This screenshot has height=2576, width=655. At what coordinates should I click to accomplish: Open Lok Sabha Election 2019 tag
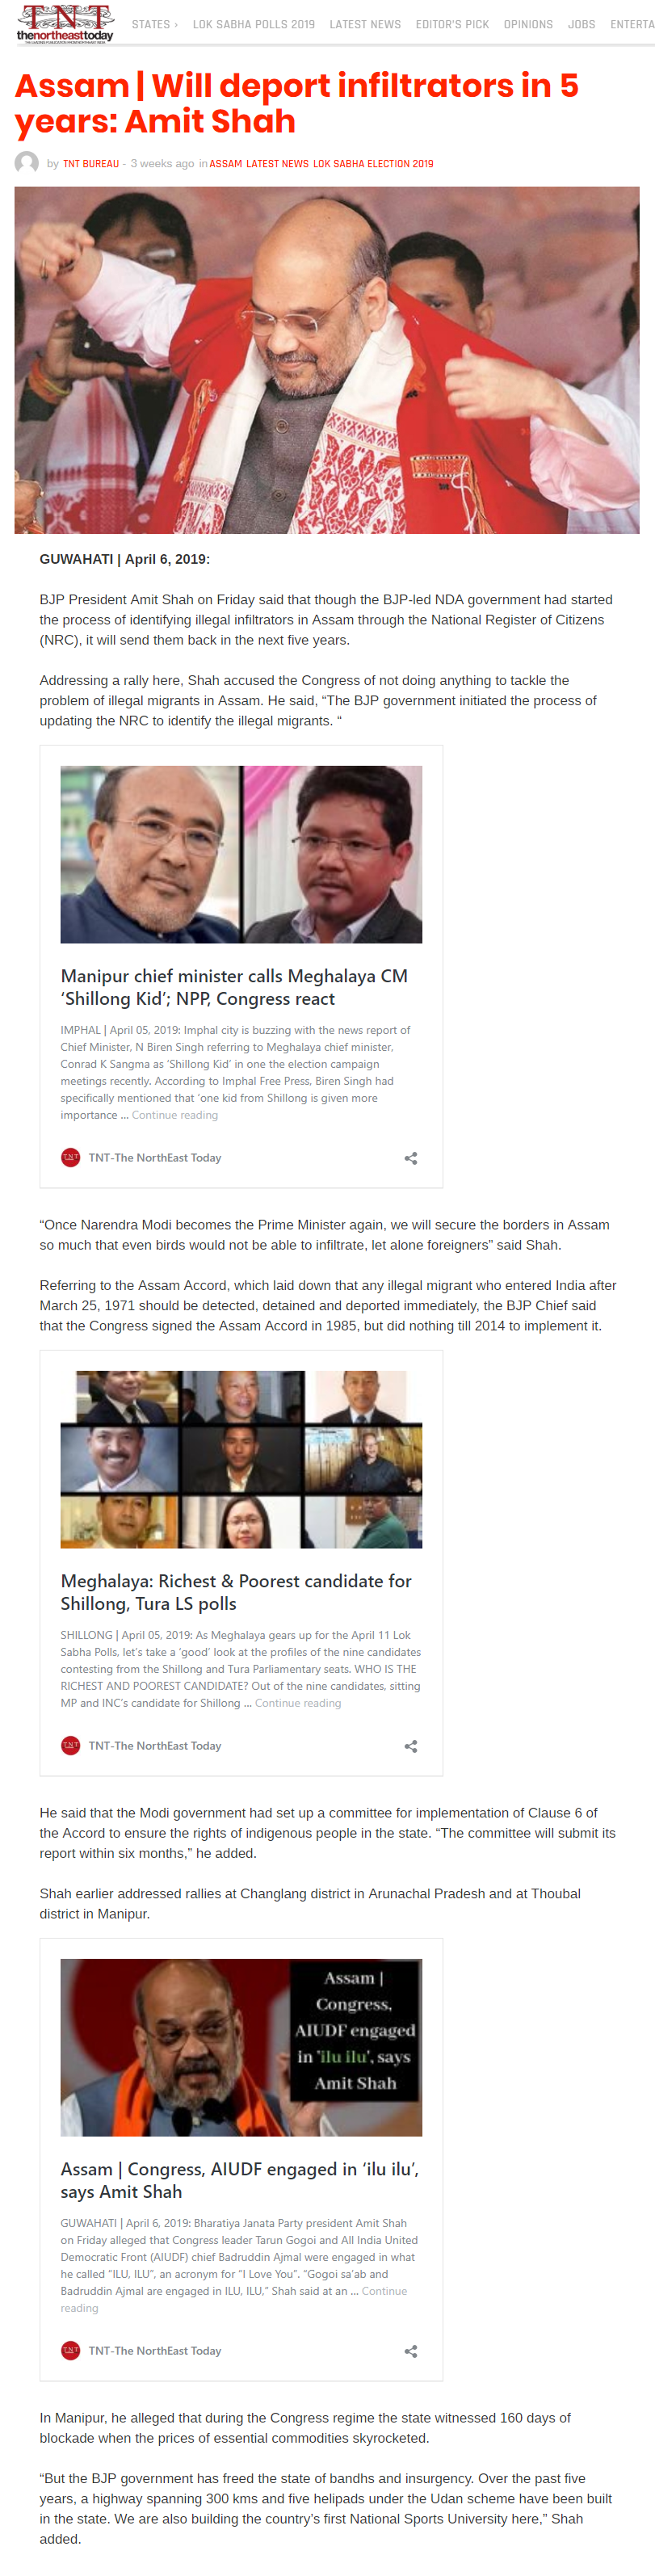click(373, 164)
